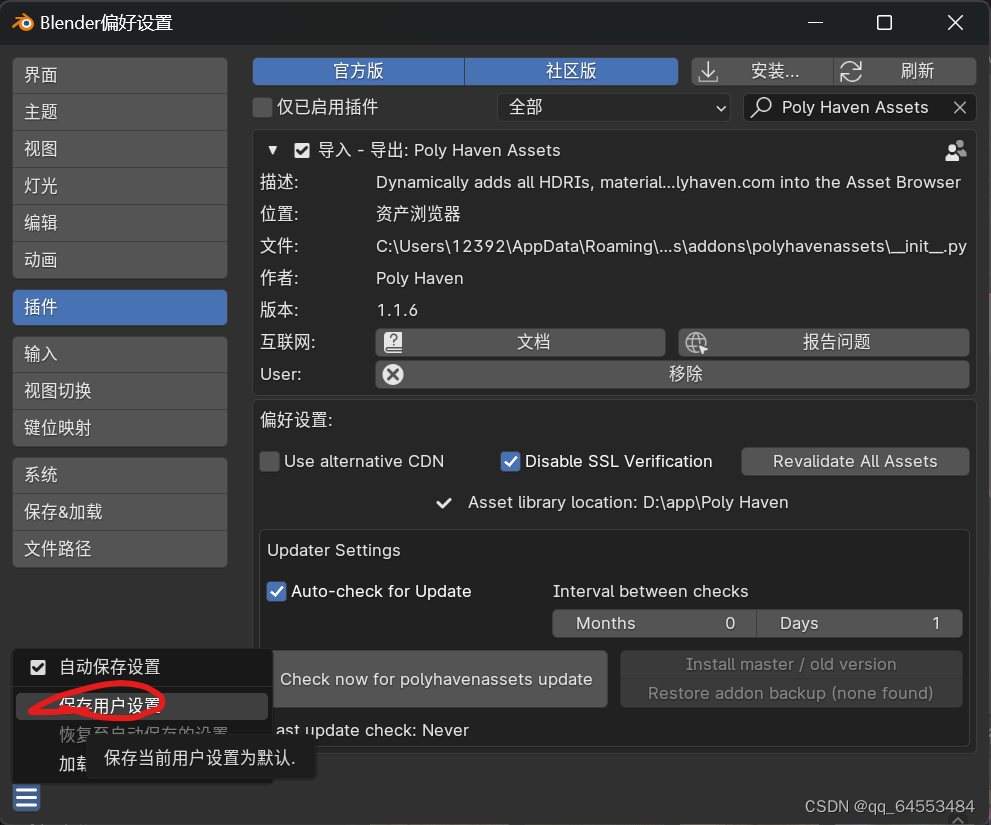Image resolution: width=991 pixels, height=825 pixels.
Task: Click the 移除 button
Action: (x=672, y=374)
